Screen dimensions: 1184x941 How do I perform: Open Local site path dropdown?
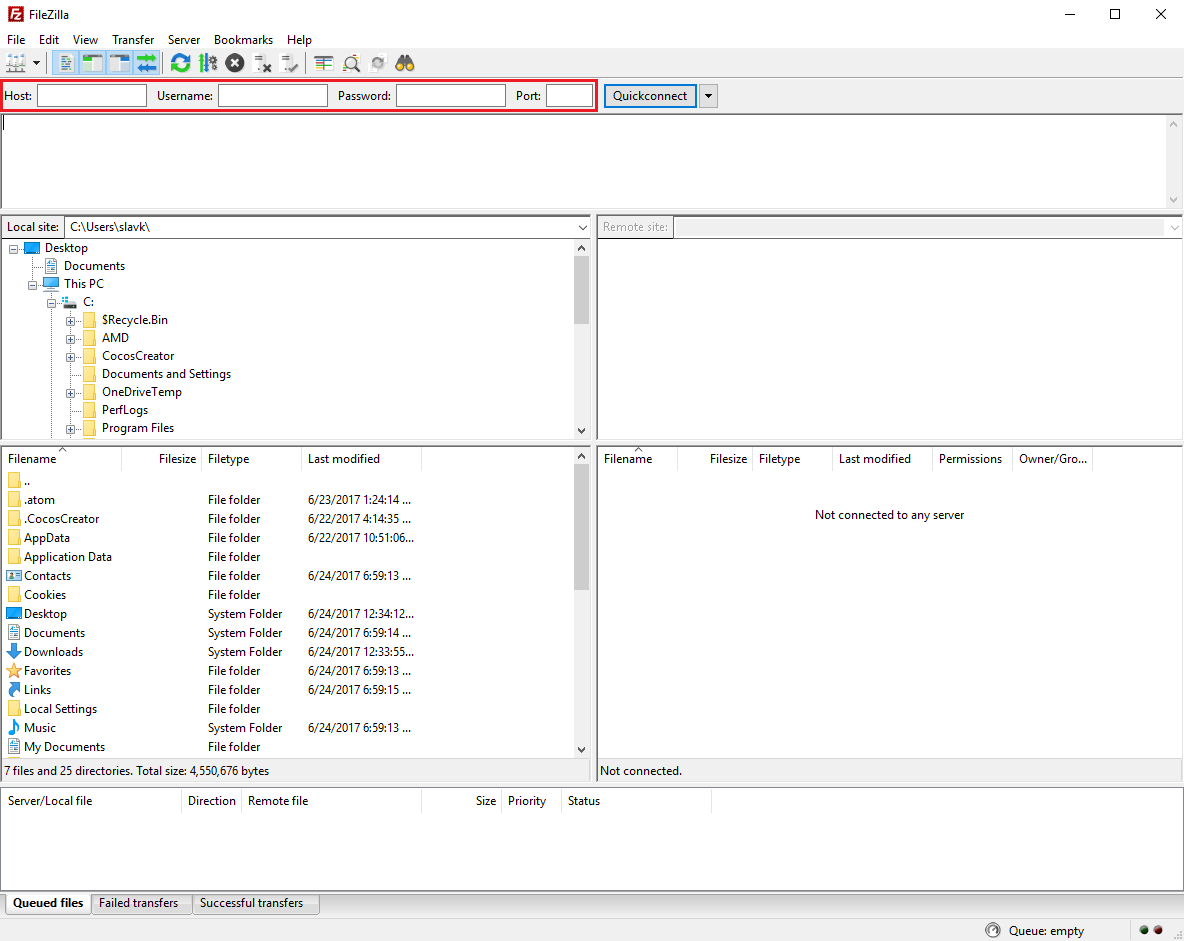coord(582,227)
